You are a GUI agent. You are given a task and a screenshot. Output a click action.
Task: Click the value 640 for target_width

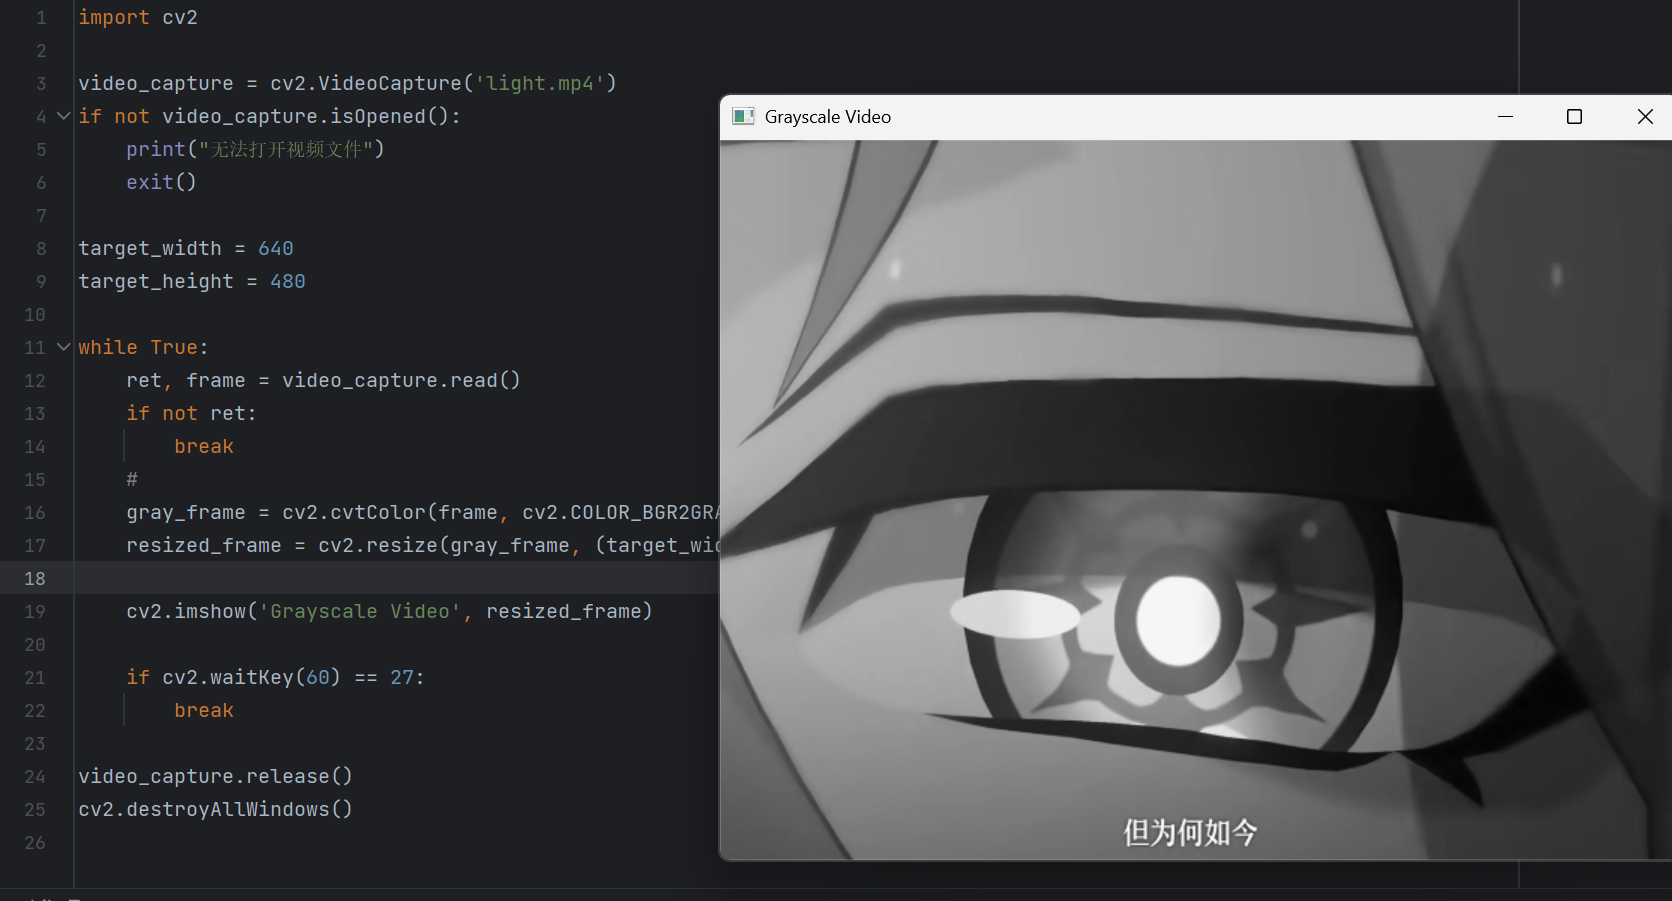tap(276, 248)
